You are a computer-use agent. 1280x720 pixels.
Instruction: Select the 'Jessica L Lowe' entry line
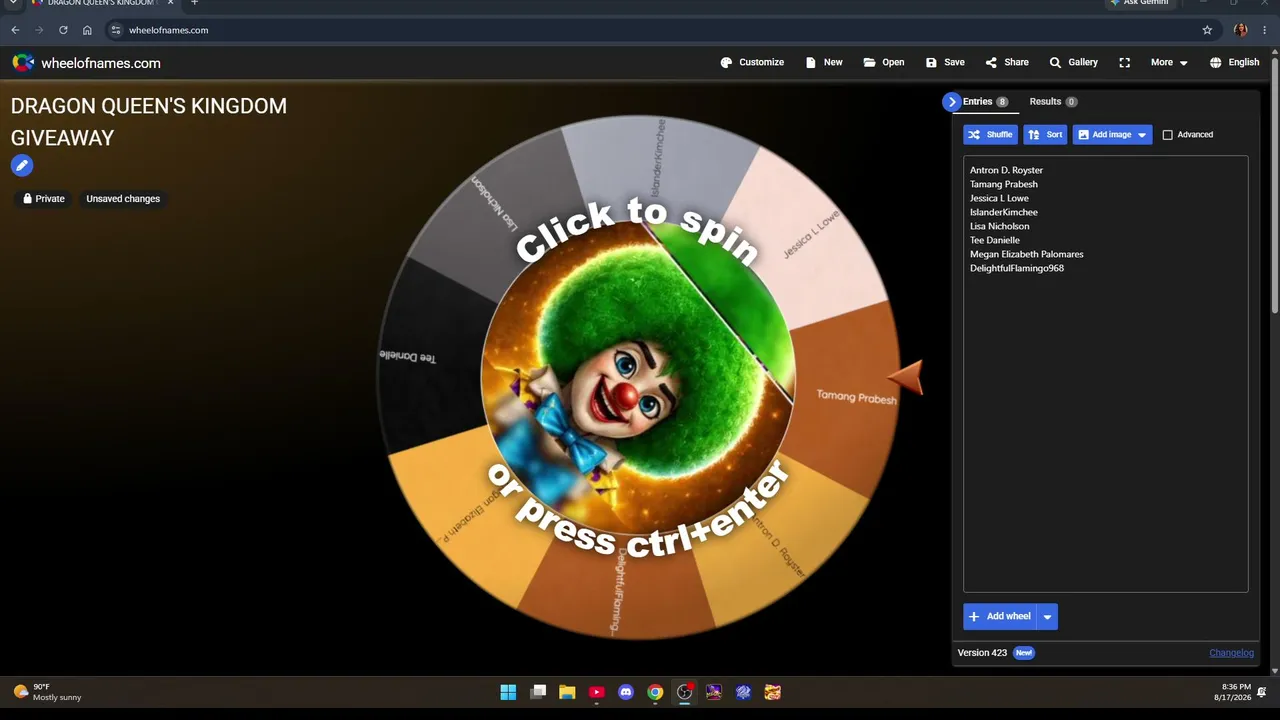point(999,198)
